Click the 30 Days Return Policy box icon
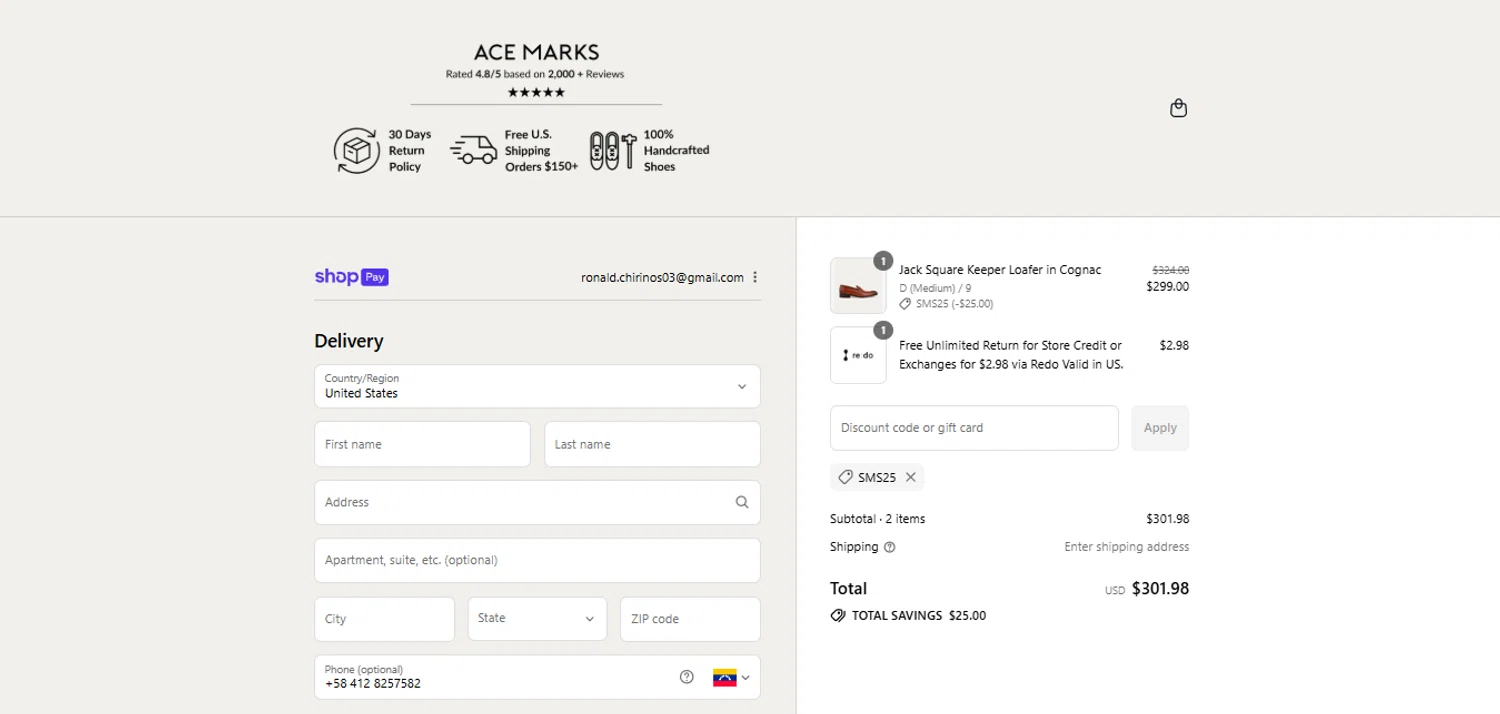This screenshot has height=714, width=1500. pyautogui.click(x=356, y=150)
